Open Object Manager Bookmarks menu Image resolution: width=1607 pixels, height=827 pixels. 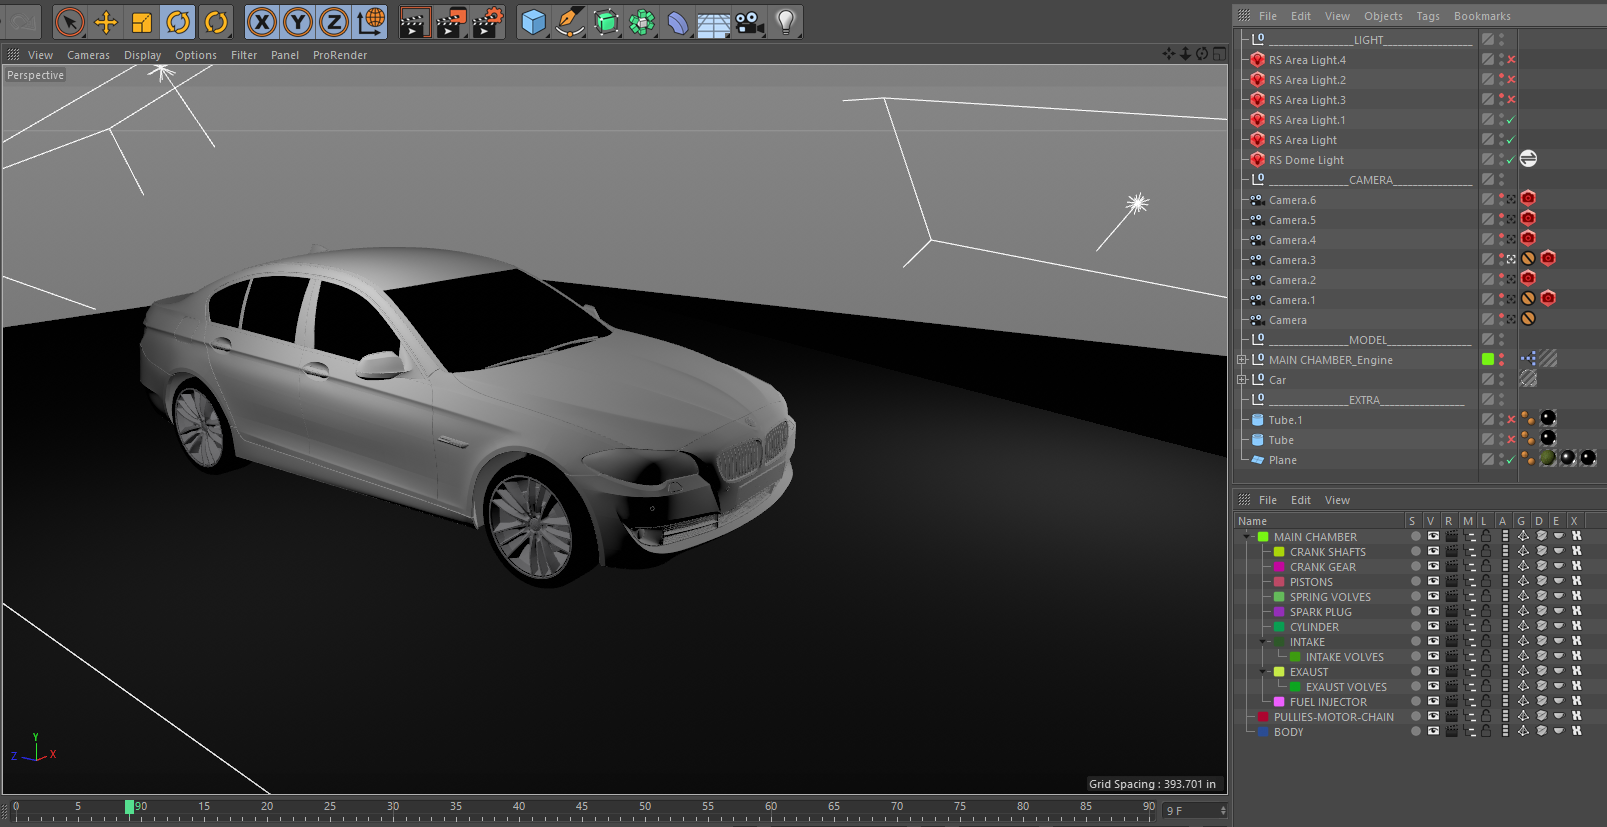[1482, 16]
